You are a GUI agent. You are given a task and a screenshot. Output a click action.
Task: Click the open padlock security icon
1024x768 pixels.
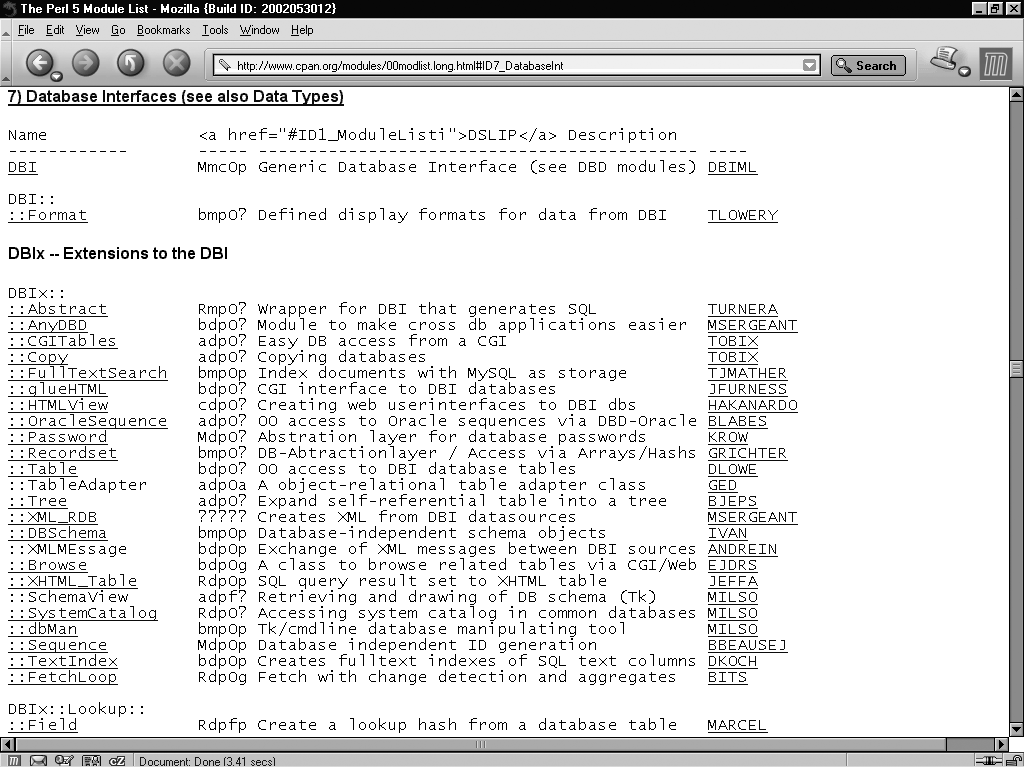pyautogui.click(x=1012, y=761)
